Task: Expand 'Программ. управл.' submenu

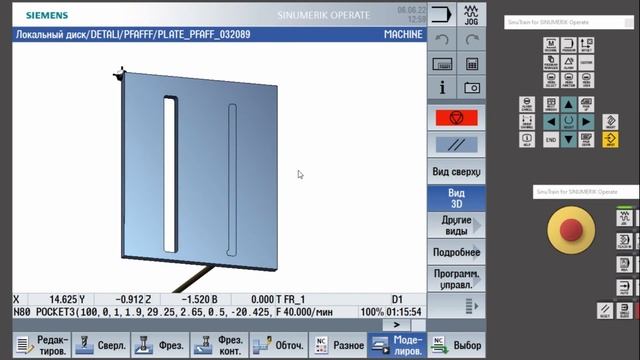Action: pyautogui.click(x=456, y=279)
